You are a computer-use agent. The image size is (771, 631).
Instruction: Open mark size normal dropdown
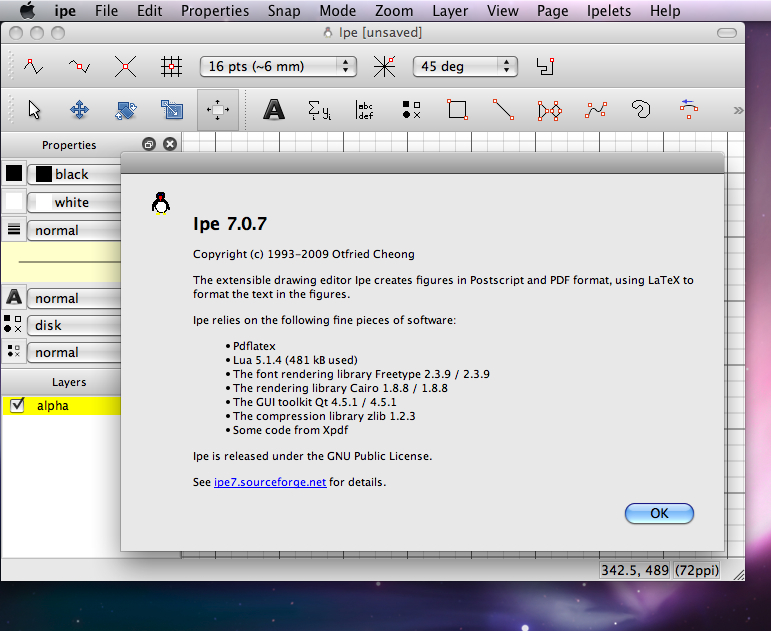tap(74, 352)
